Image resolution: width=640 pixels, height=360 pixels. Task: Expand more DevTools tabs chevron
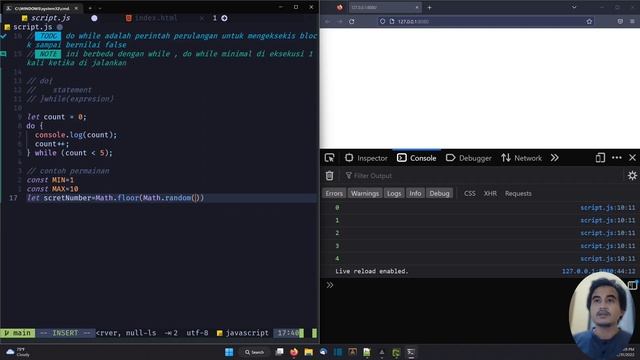pos(554,158)
